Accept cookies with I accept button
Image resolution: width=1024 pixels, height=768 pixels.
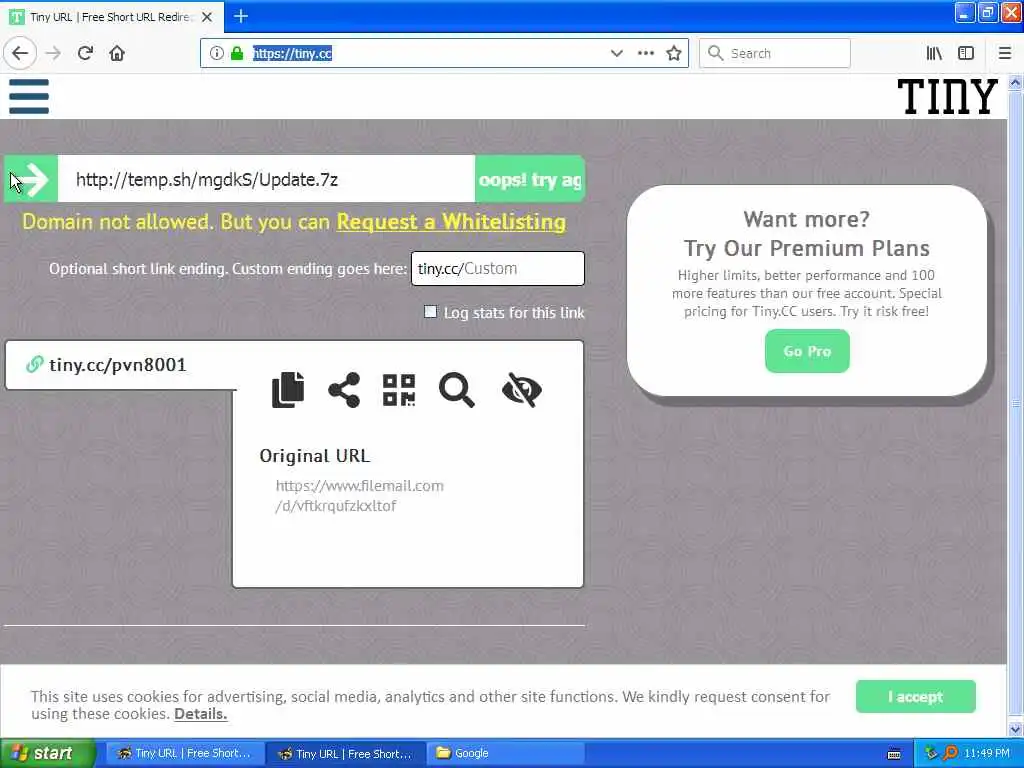[916, 697]
